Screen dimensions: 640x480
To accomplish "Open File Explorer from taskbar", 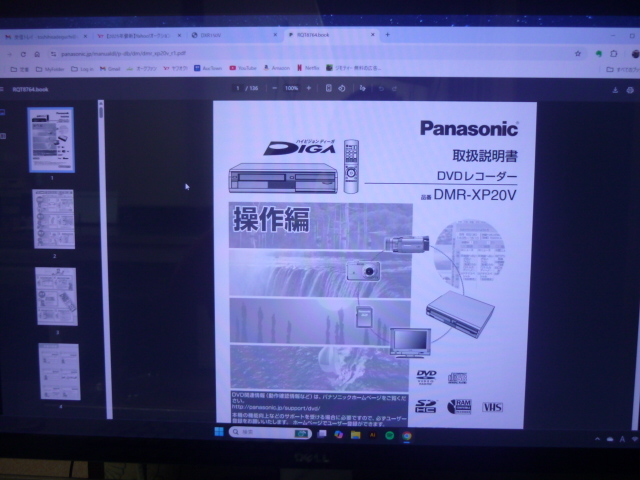I will tap(356, 435).
